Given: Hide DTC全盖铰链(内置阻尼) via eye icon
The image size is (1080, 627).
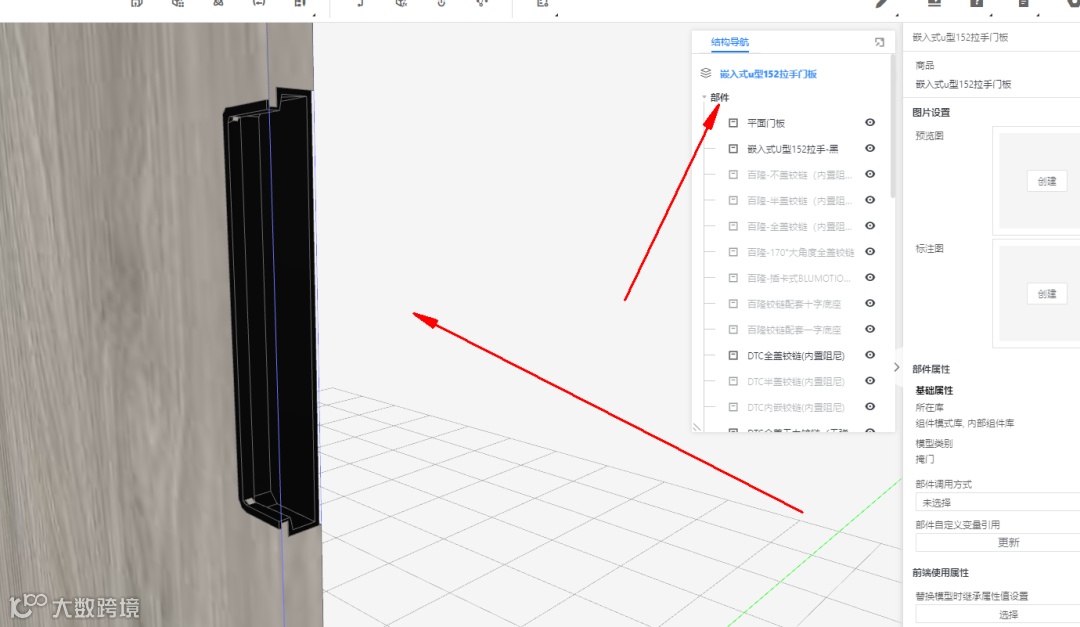Looking at the screenshot, I should pos(870,355).
